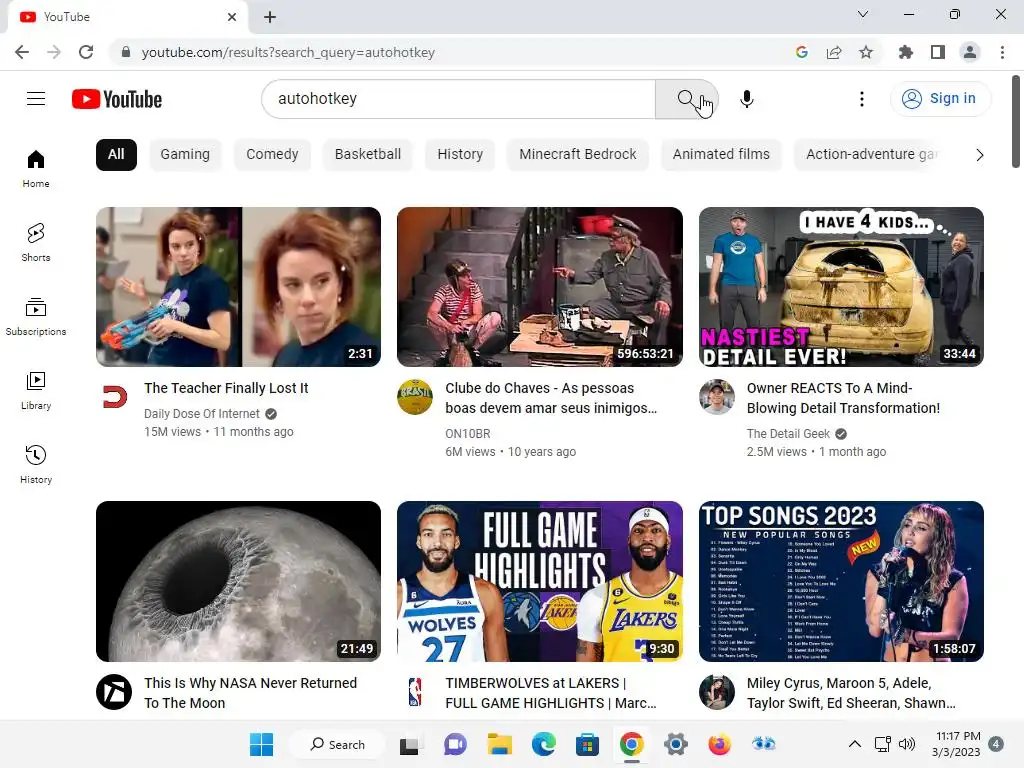Click This Is Why NASA Never Returned title

250,693
